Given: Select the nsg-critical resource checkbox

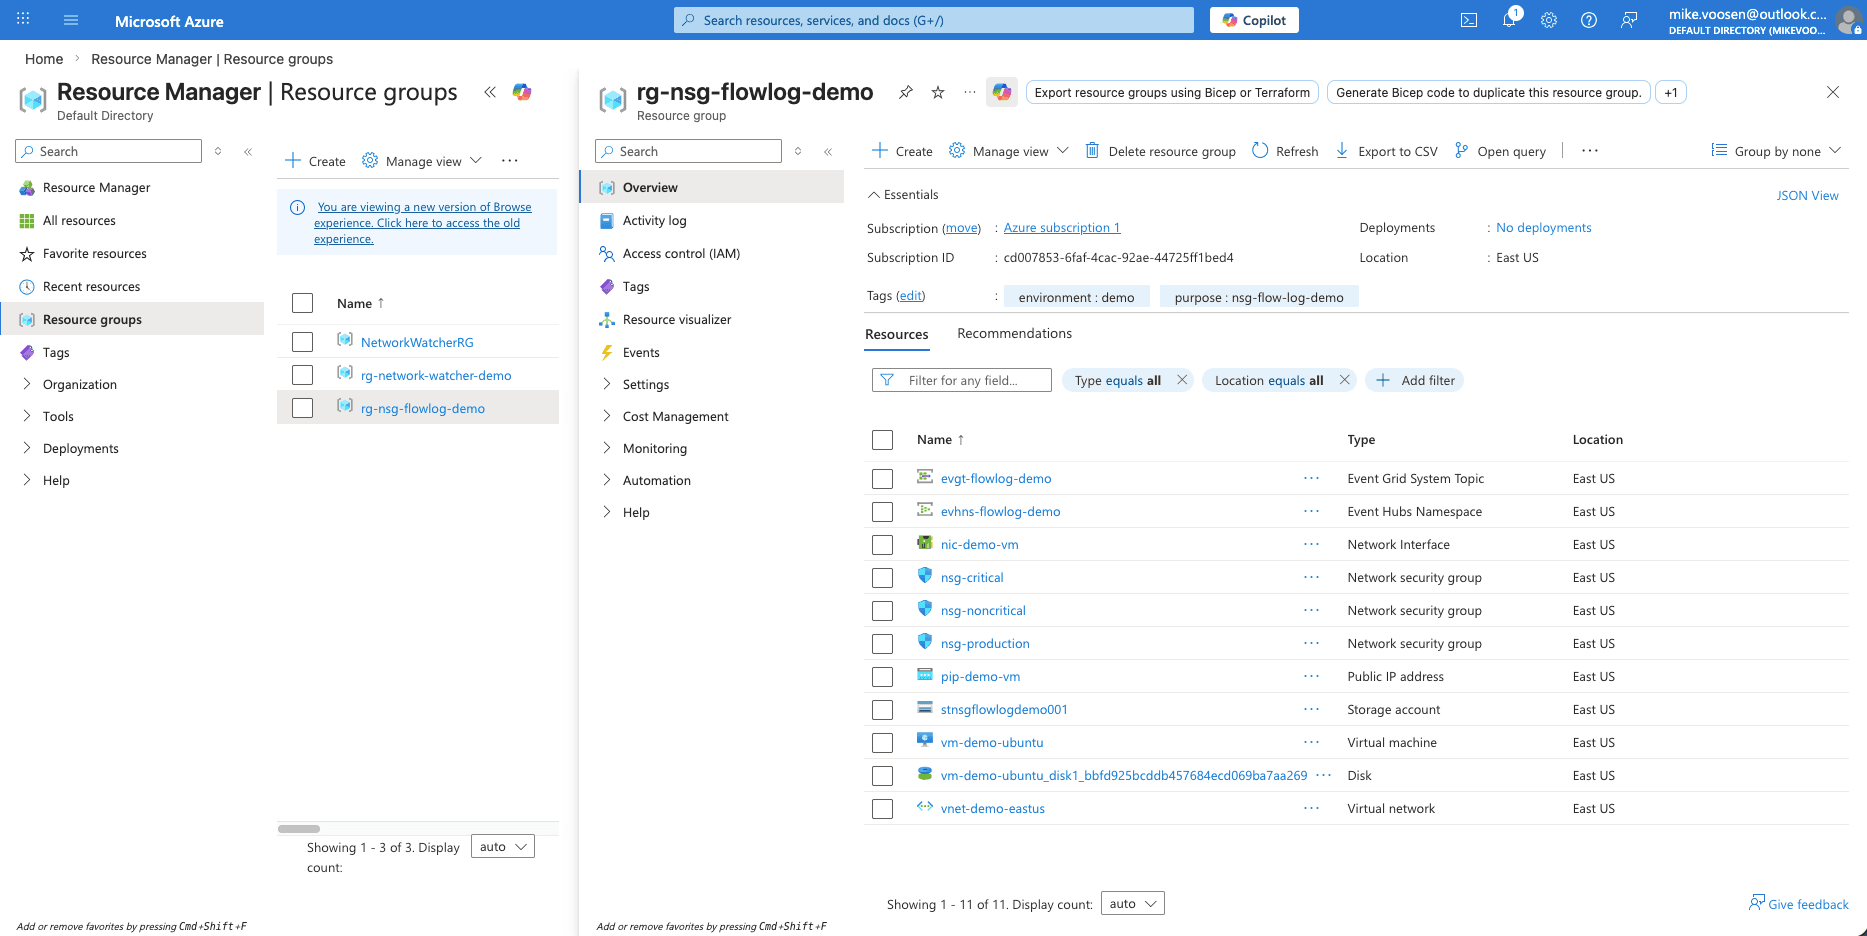Looking at the screenshot, I should coord(882,577).
